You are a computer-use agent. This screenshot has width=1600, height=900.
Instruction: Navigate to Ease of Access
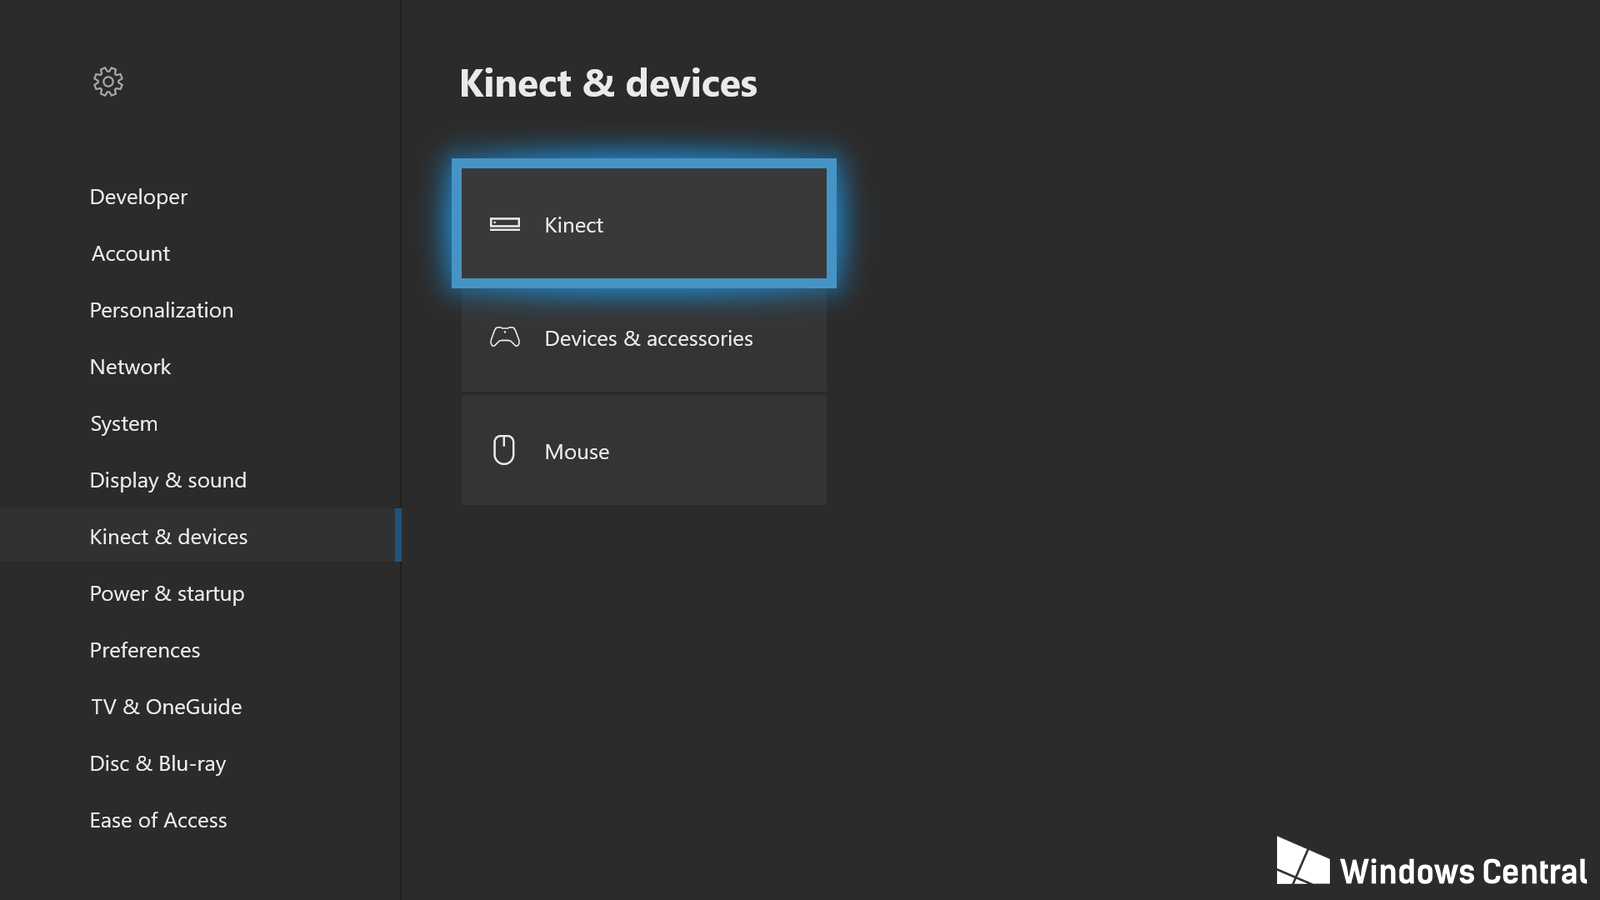click(158, 820)
